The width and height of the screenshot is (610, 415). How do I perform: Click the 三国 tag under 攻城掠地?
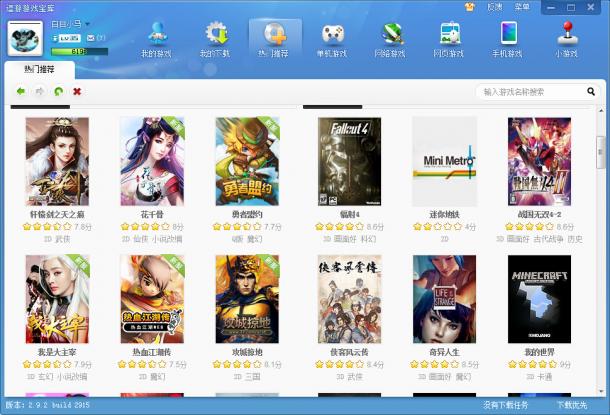[x=252, y=376]
